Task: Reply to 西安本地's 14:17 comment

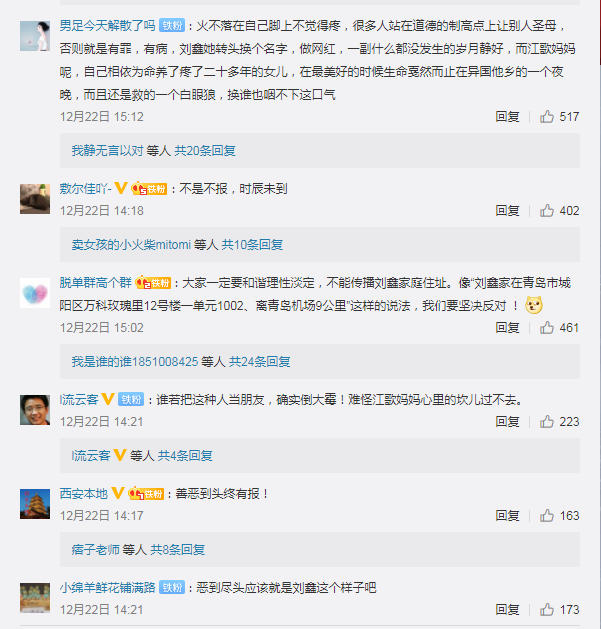Action: tap(507, 515)
